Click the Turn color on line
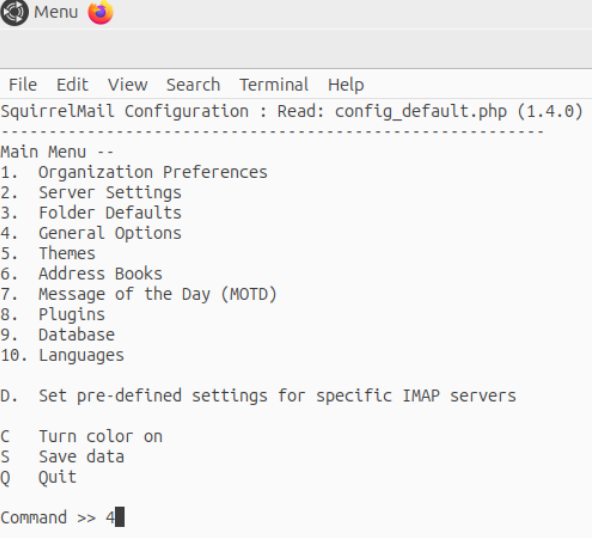 tap(81, 436)
